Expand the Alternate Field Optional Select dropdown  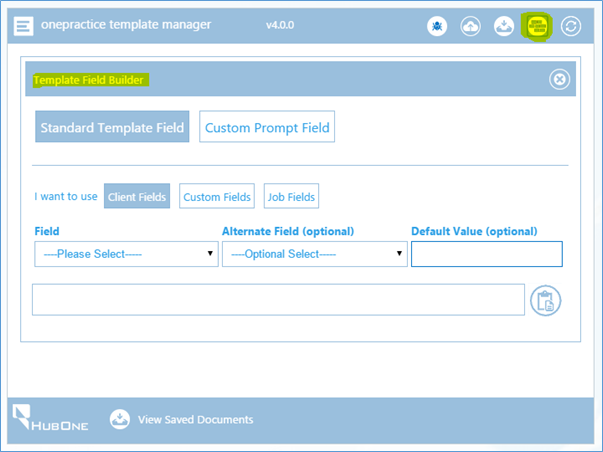[315, 254]
